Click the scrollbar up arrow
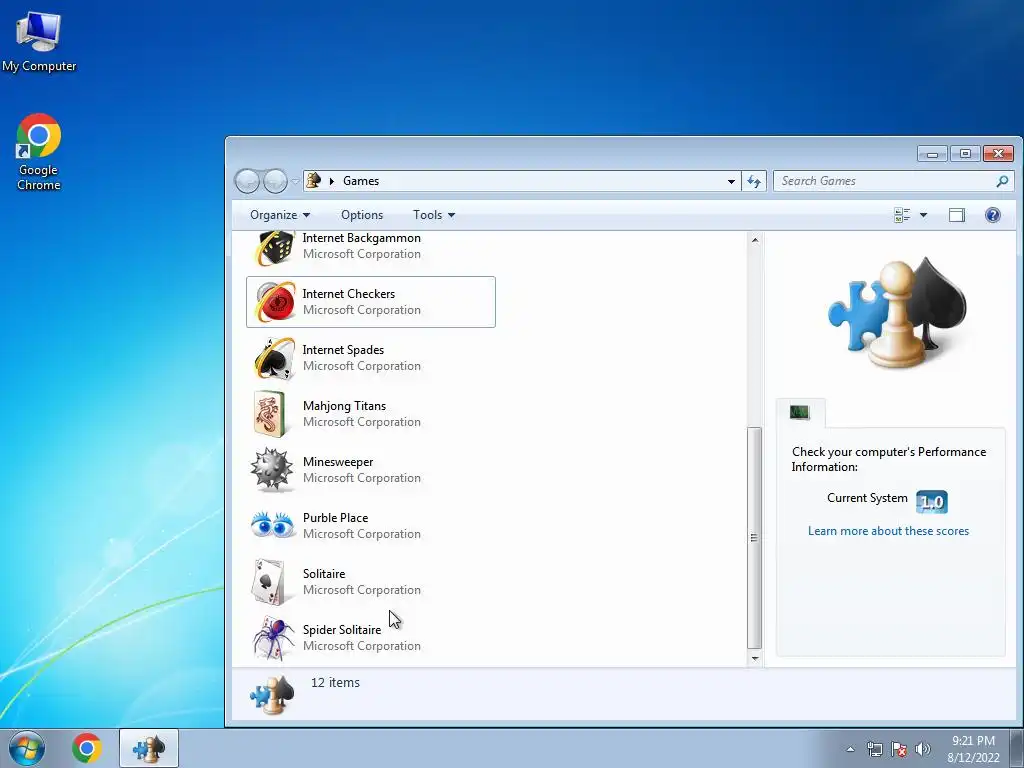The image size is (1024, 768). pos(755,240)
